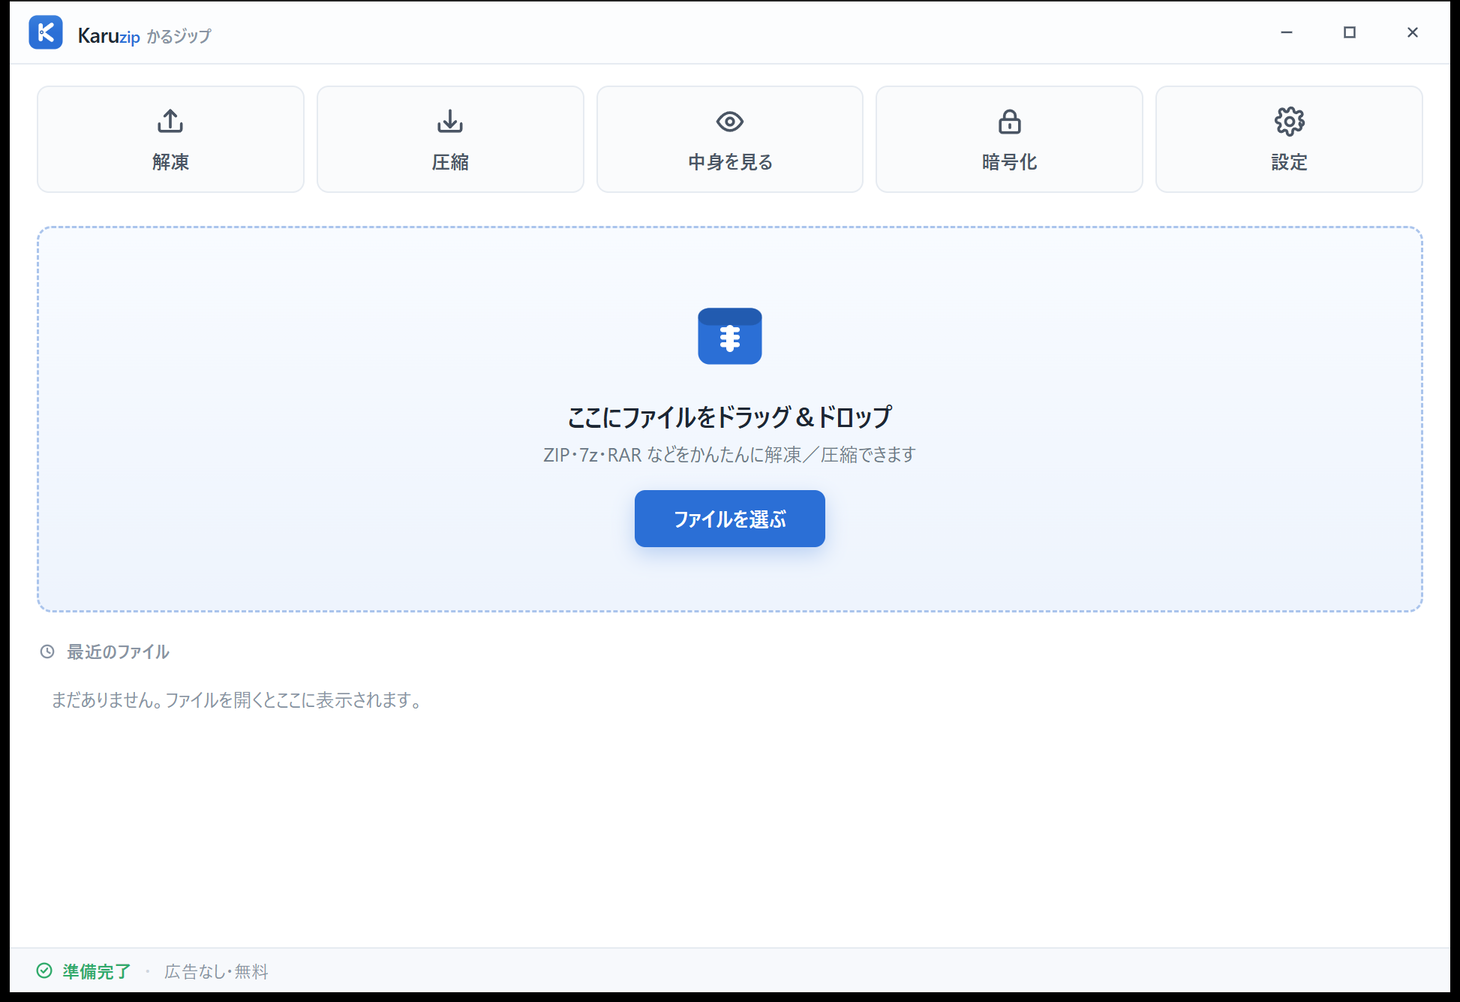Click the Karuzip K logo icon

[x=46, y=32]
